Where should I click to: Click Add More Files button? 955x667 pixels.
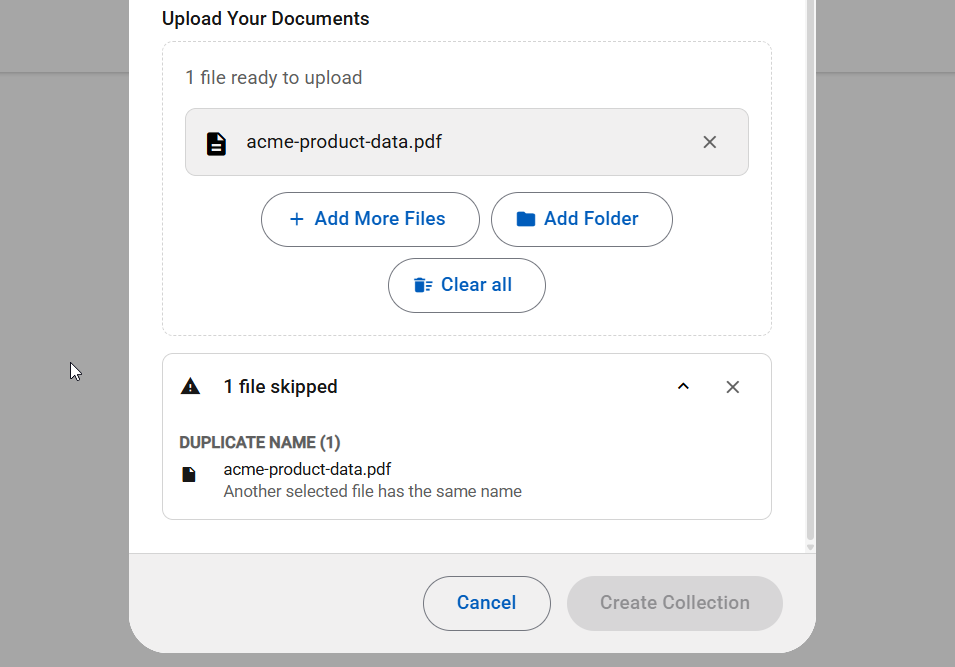point(370,219)
